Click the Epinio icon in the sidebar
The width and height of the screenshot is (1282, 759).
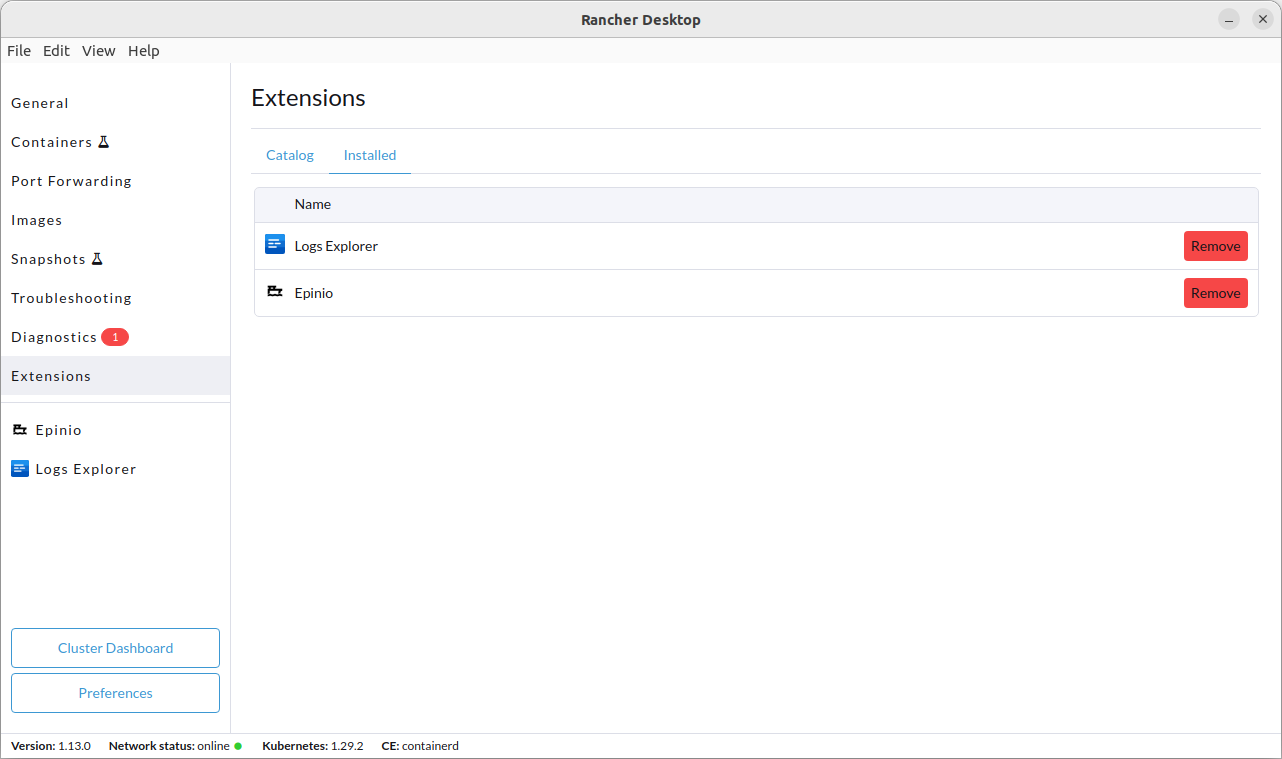[x=19, y=429]
